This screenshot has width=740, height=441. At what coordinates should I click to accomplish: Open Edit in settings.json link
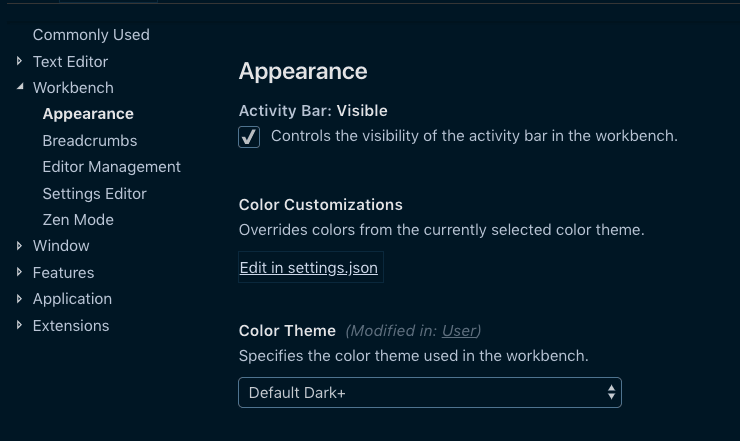tap(309, 268)
